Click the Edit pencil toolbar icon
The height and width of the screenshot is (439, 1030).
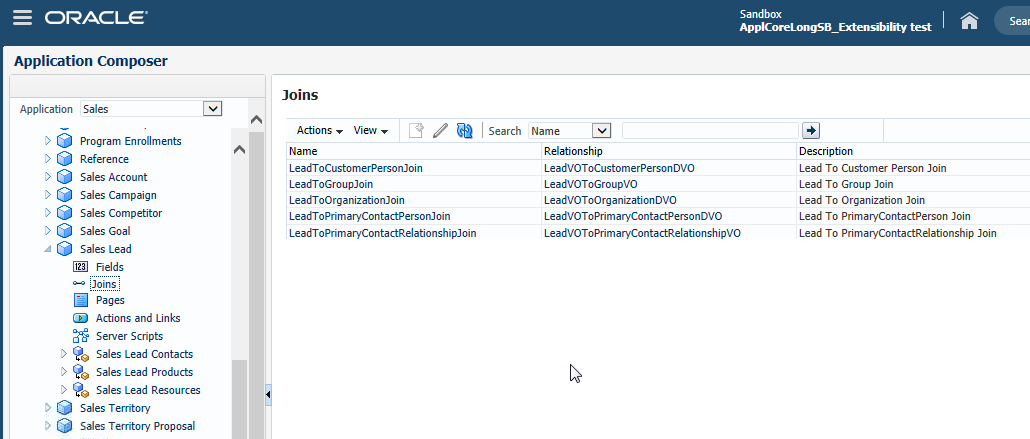(440, 131)
